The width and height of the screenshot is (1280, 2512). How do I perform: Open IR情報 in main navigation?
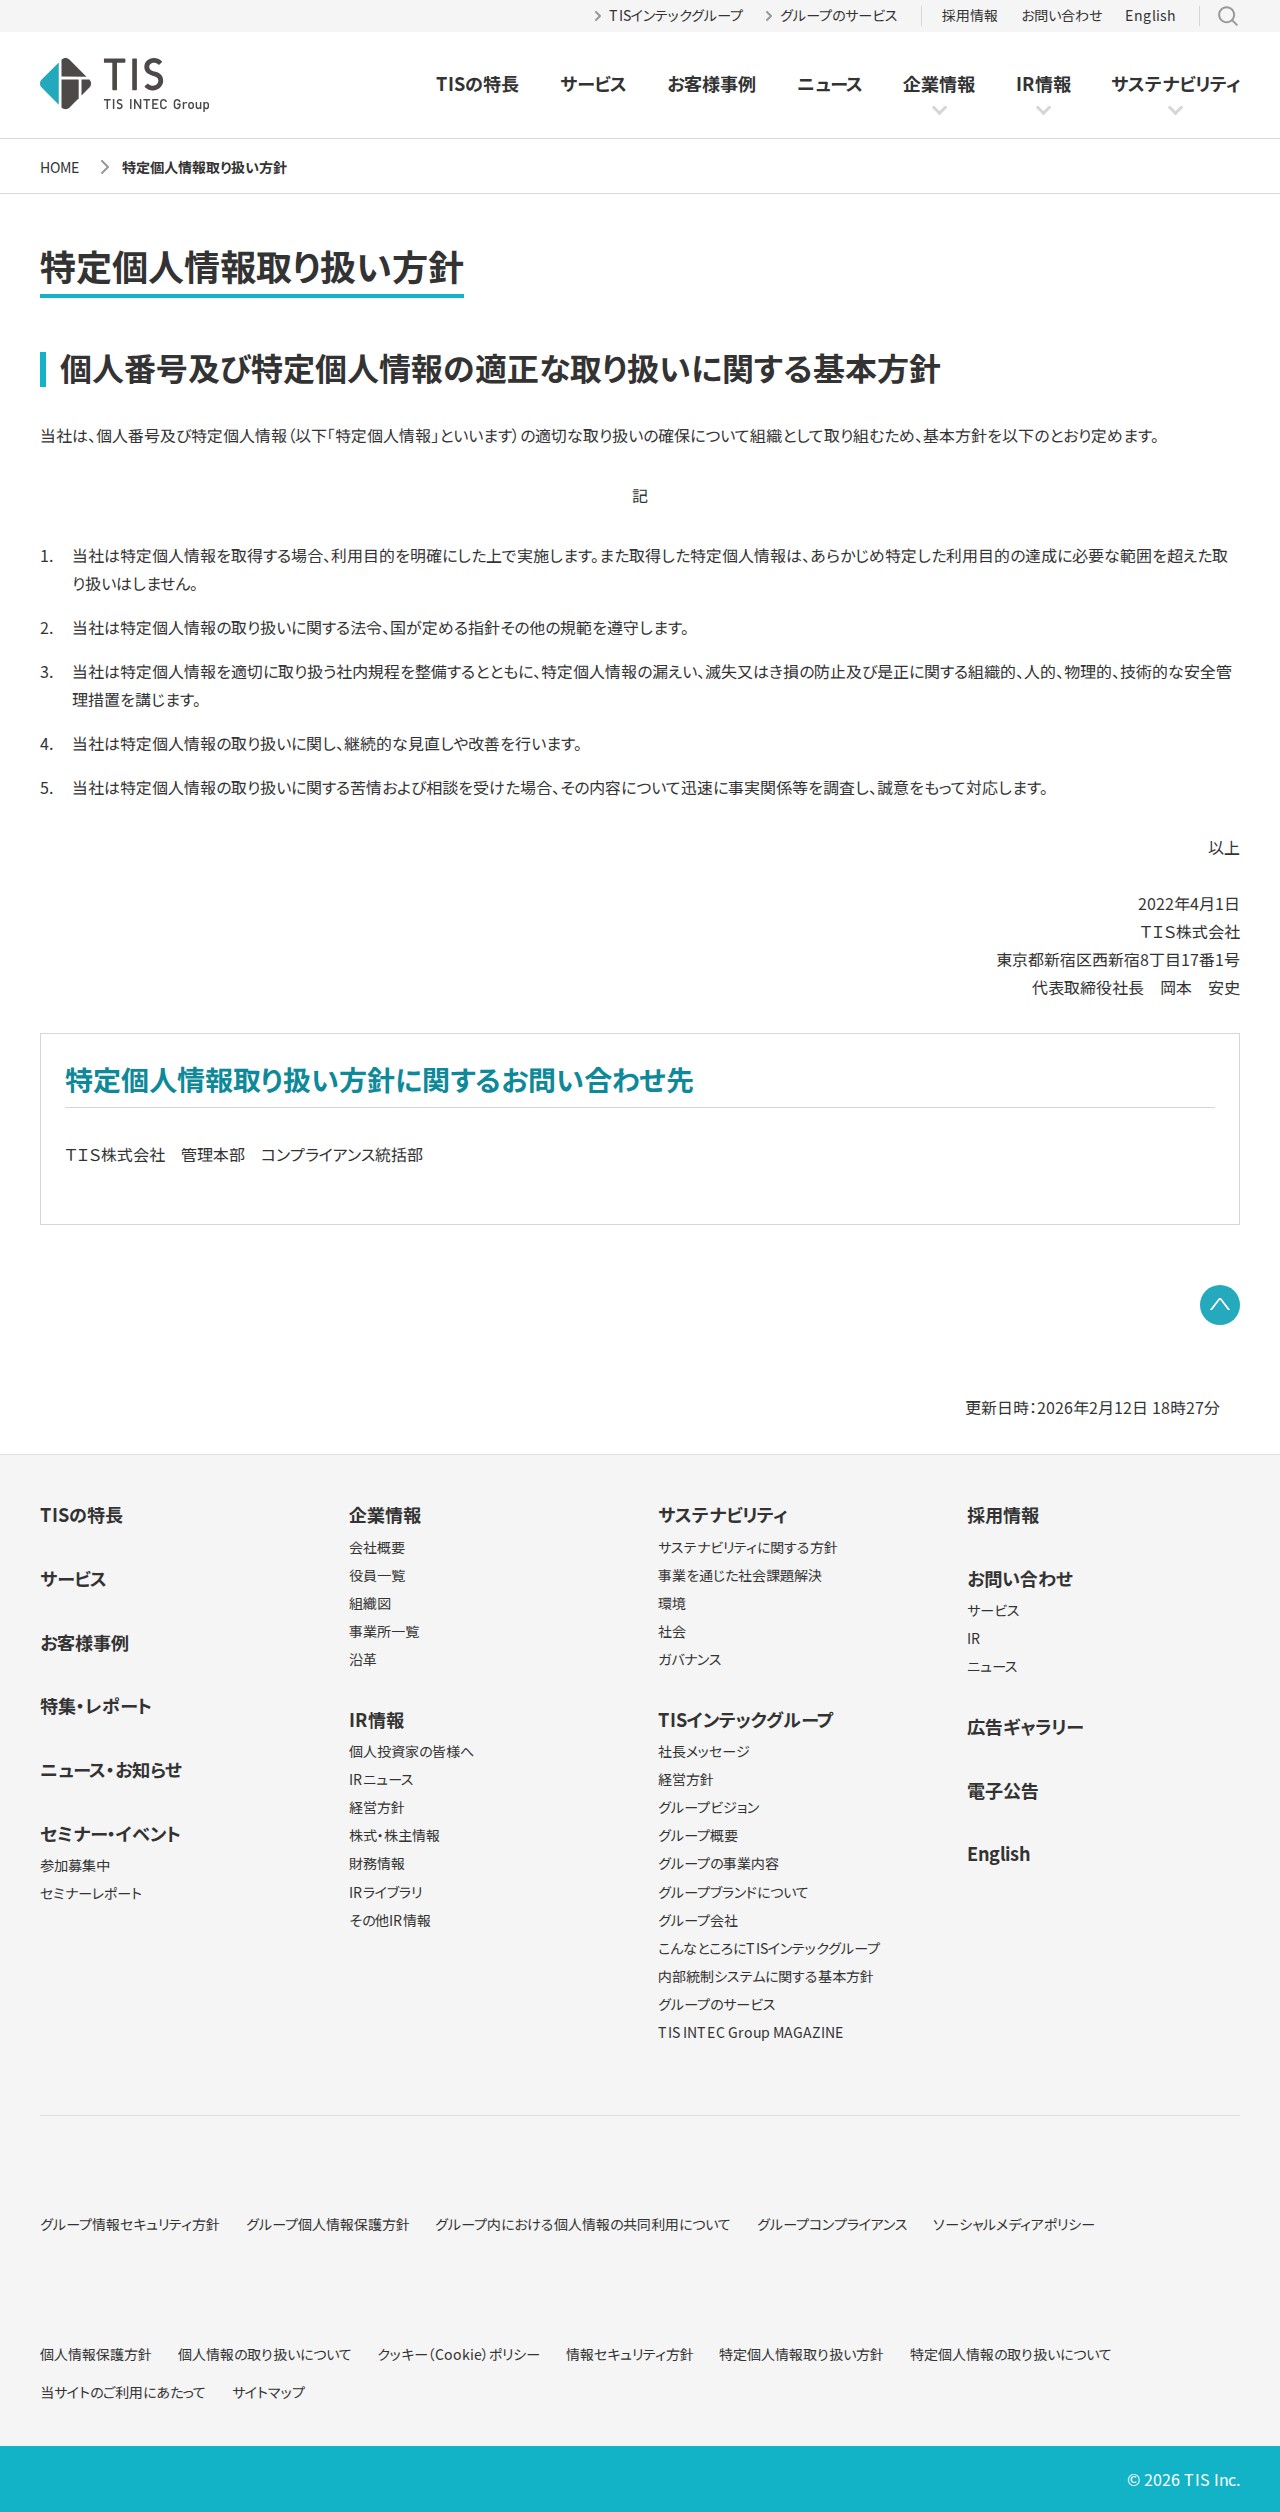[x=1043, y=85]
